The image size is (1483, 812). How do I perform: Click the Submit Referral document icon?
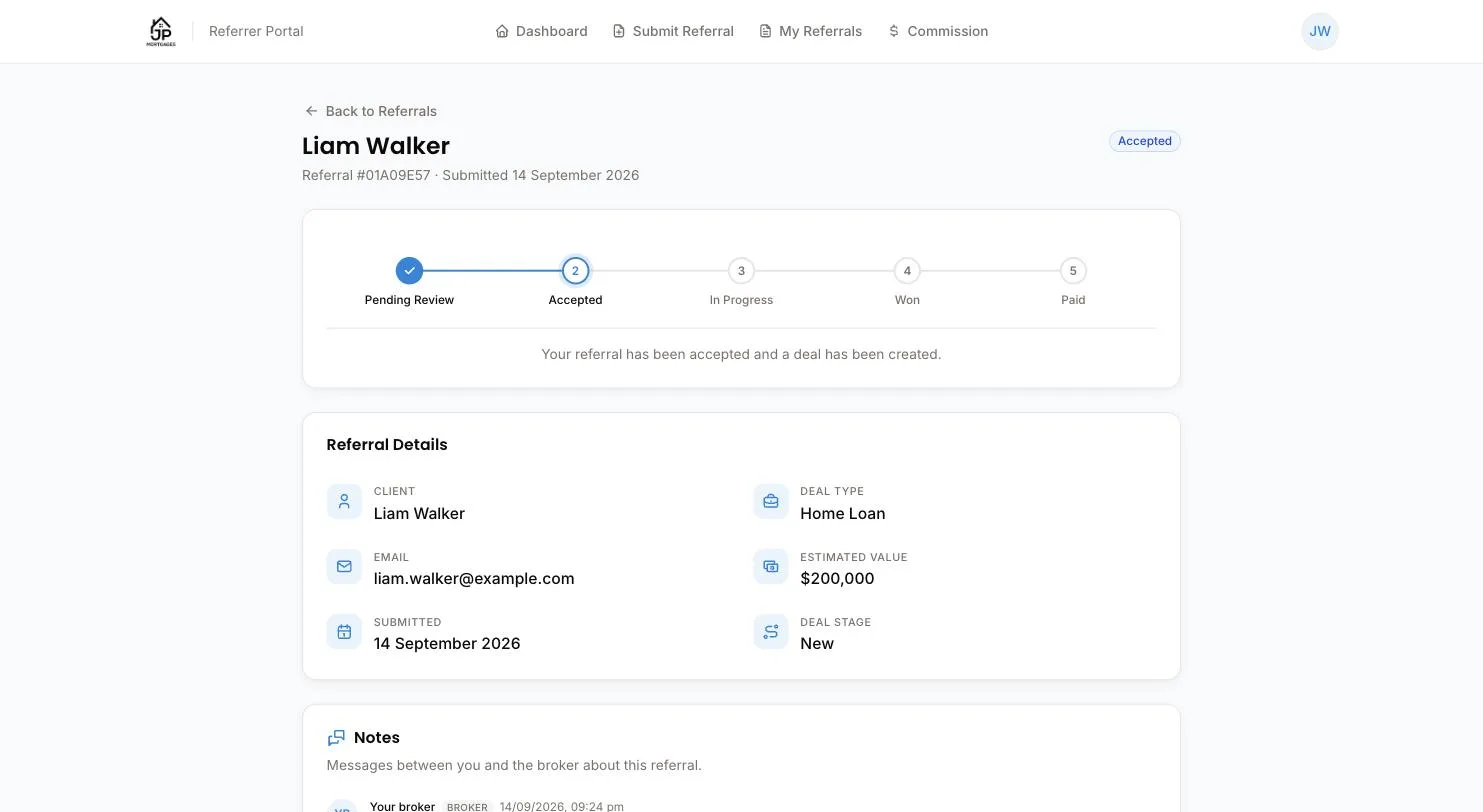click(619, 31)
